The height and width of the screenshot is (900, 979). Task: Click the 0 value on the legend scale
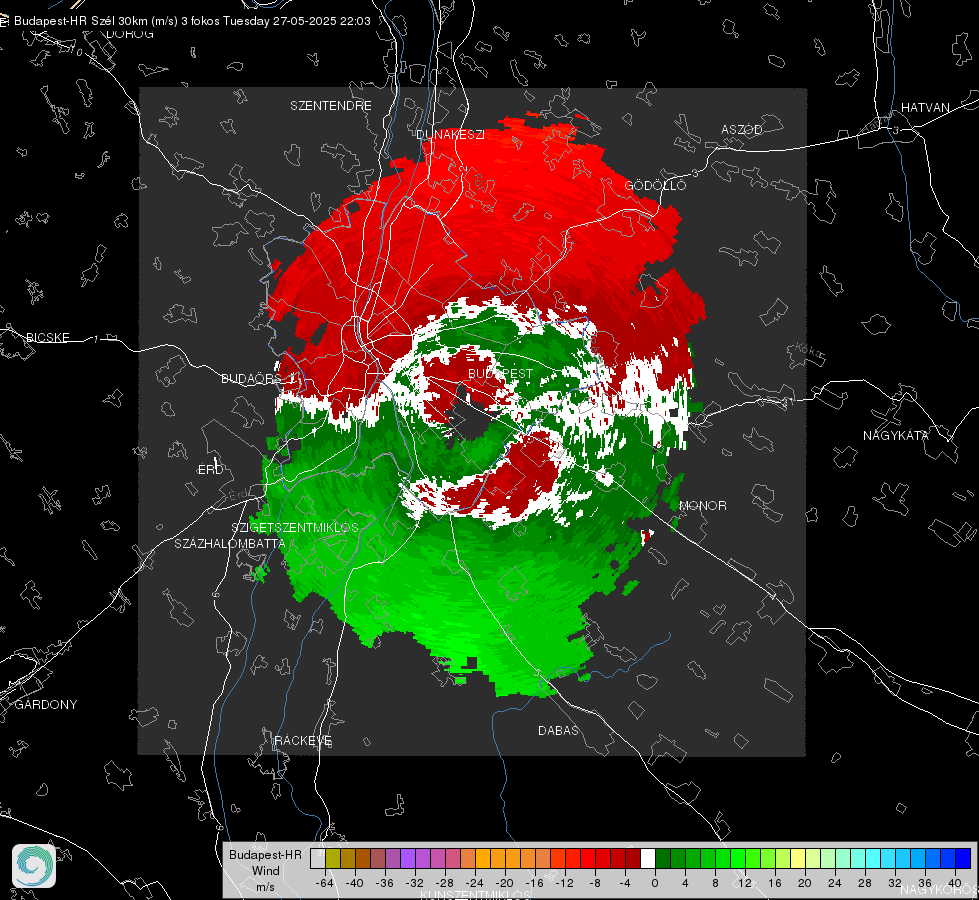click(x=654, y=883)
